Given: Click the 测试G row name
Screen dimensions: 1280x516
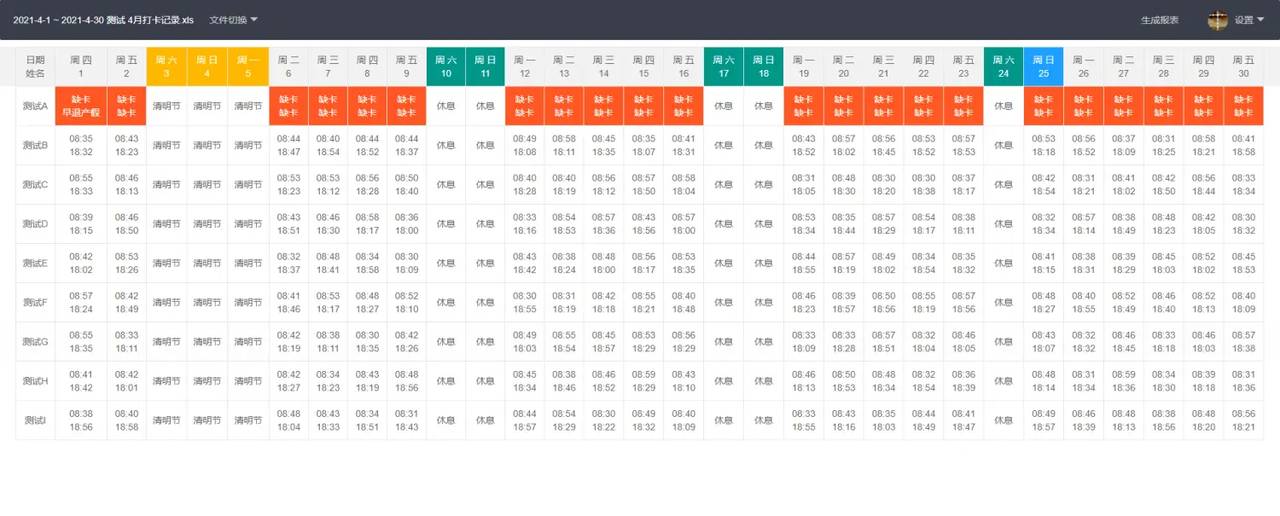Looking at the screenshot, I should (x=36, y=341).
